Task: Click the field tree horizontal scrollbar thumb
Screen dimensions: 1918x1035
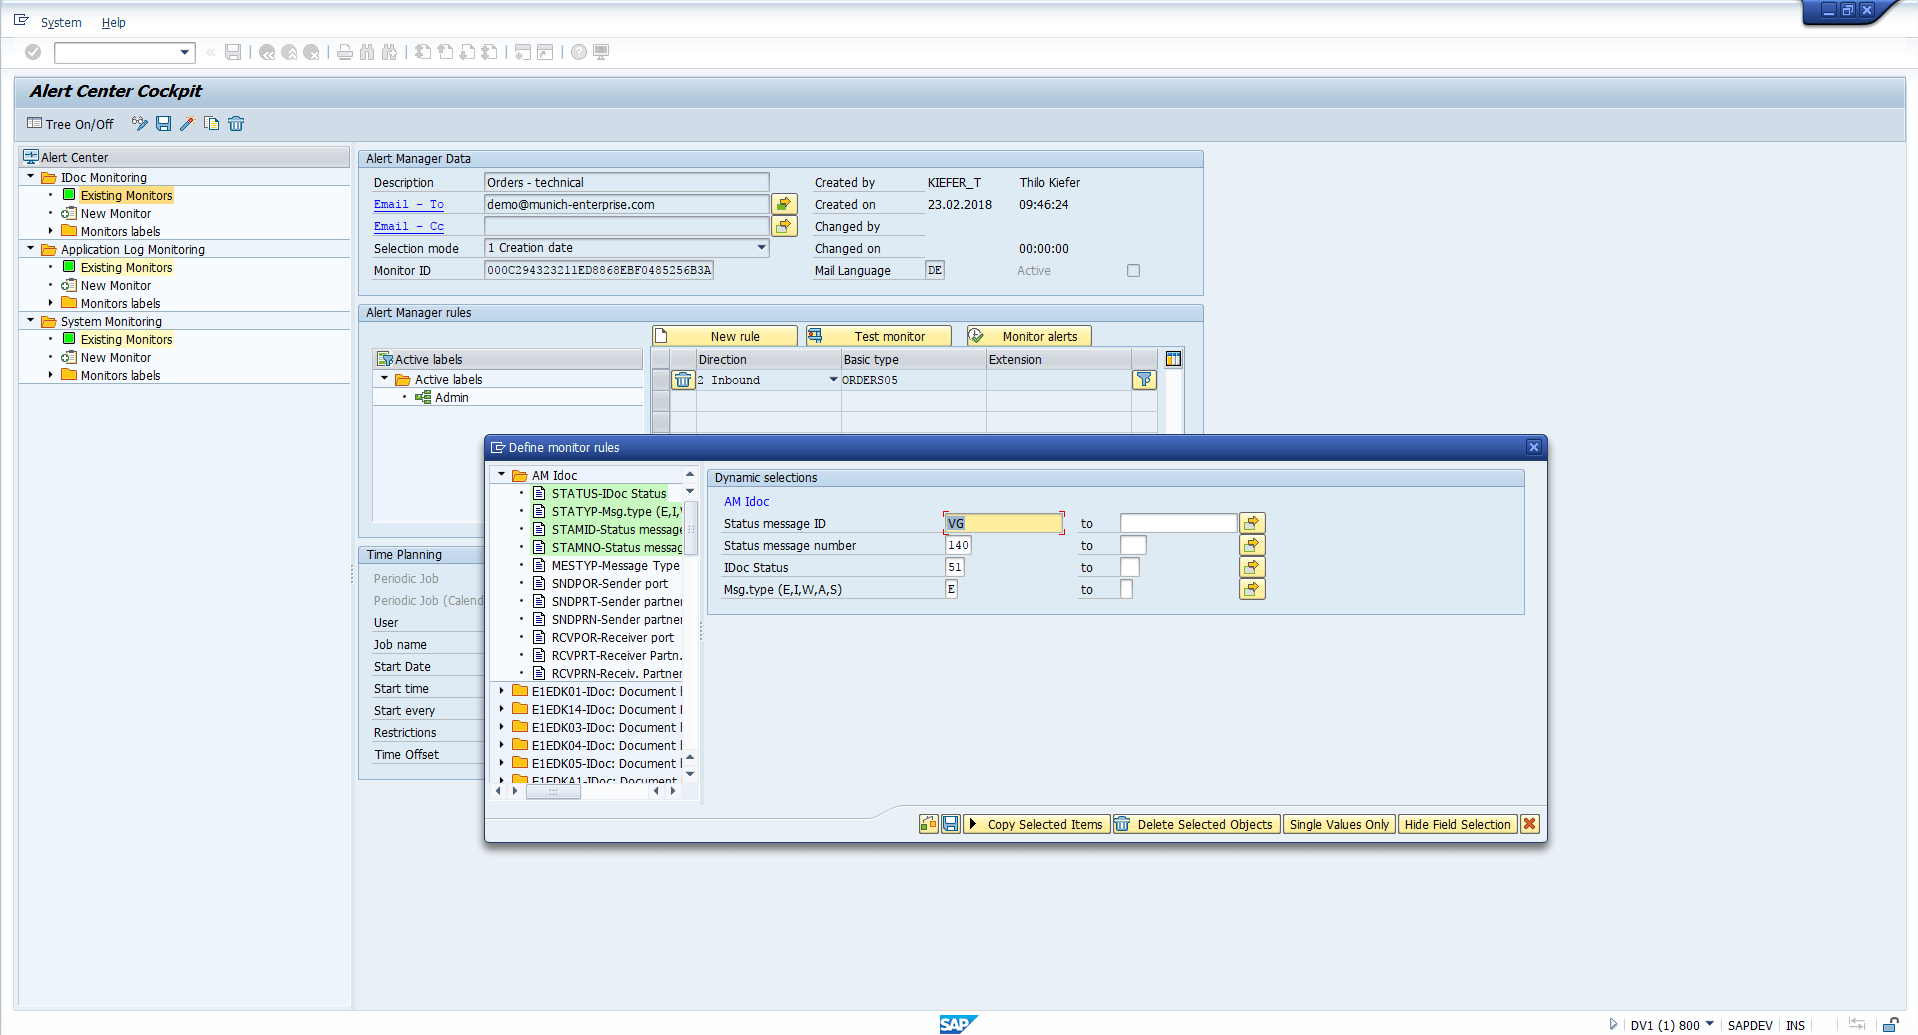Action: pos(553,791)
